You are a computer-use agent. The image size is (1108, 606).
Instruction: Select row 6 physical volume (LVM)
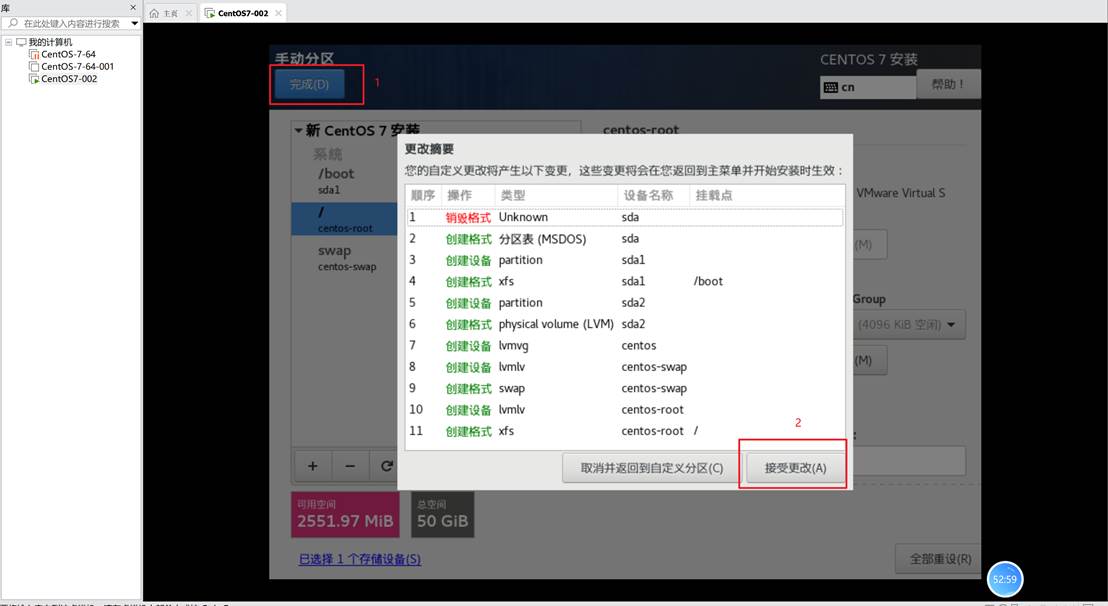click(625, 324)
